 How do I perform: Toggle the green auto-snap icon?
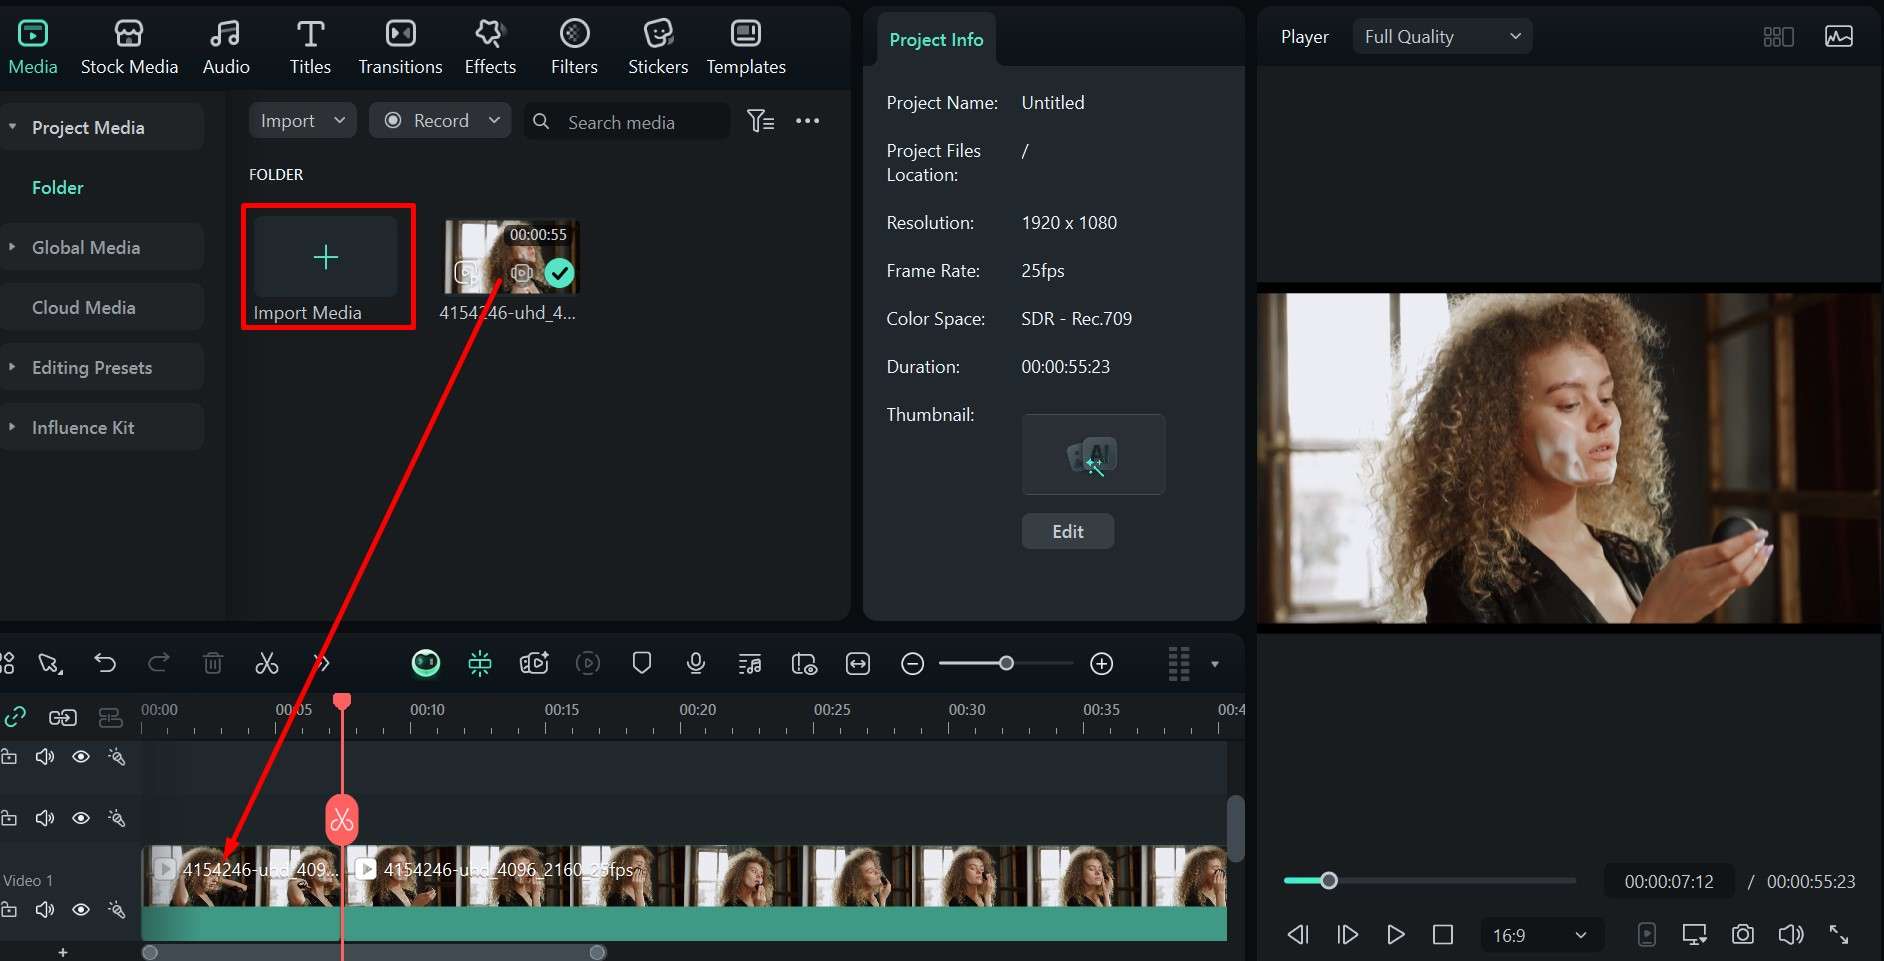click(480, 663)
